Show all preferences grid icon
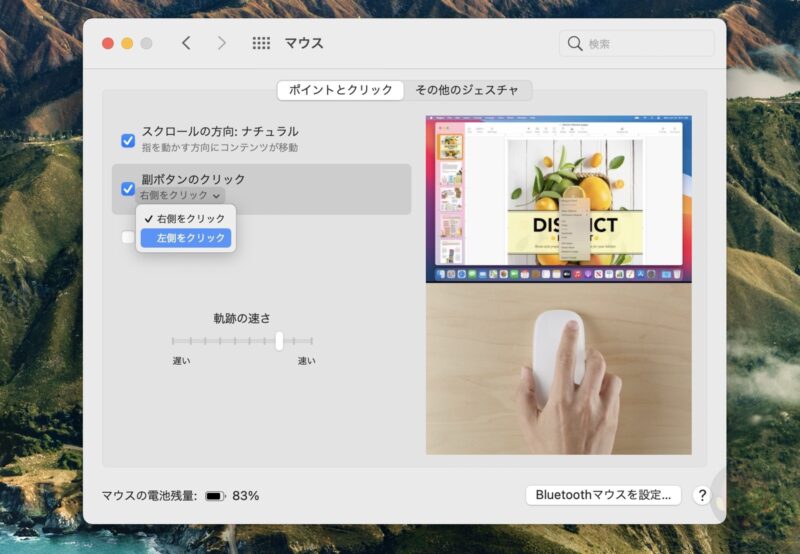The height and width of the screenshot is (554, 800). 261,43
